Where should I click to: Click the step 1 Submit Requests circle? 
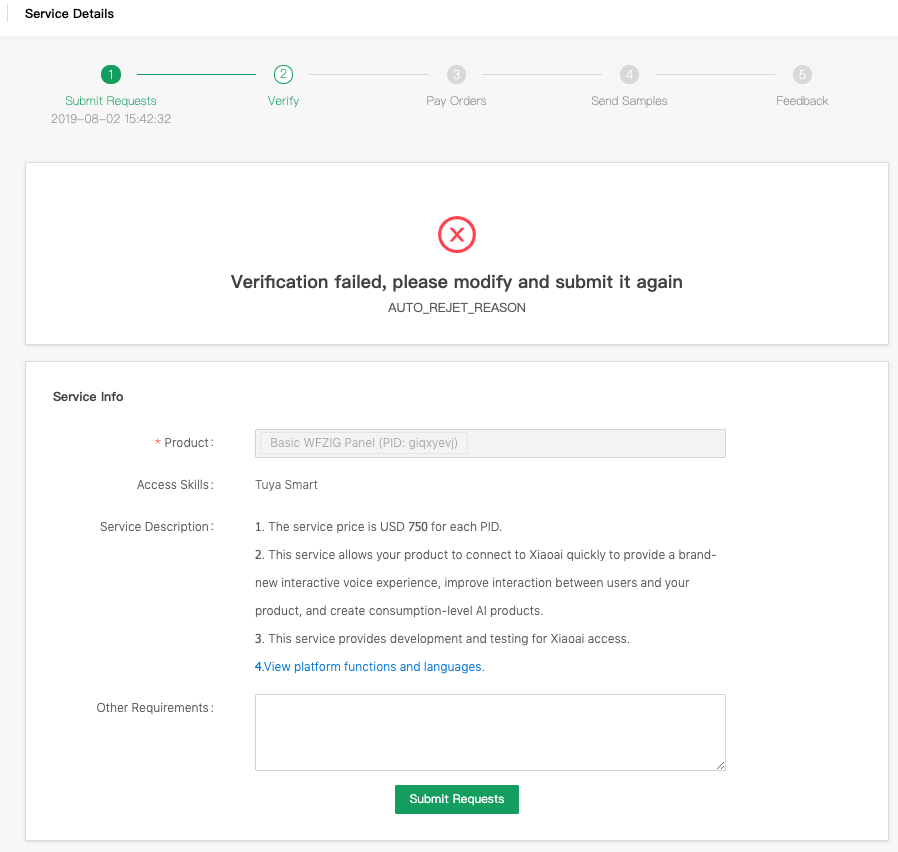(x=111, y=74)
